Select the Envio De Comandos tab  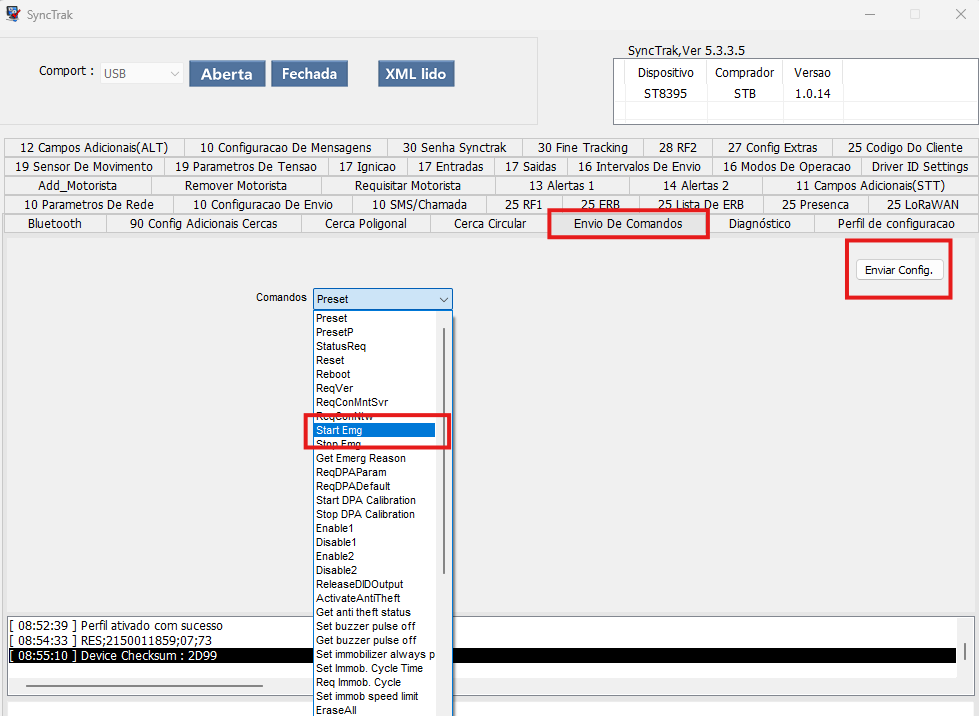pos(628,223)
